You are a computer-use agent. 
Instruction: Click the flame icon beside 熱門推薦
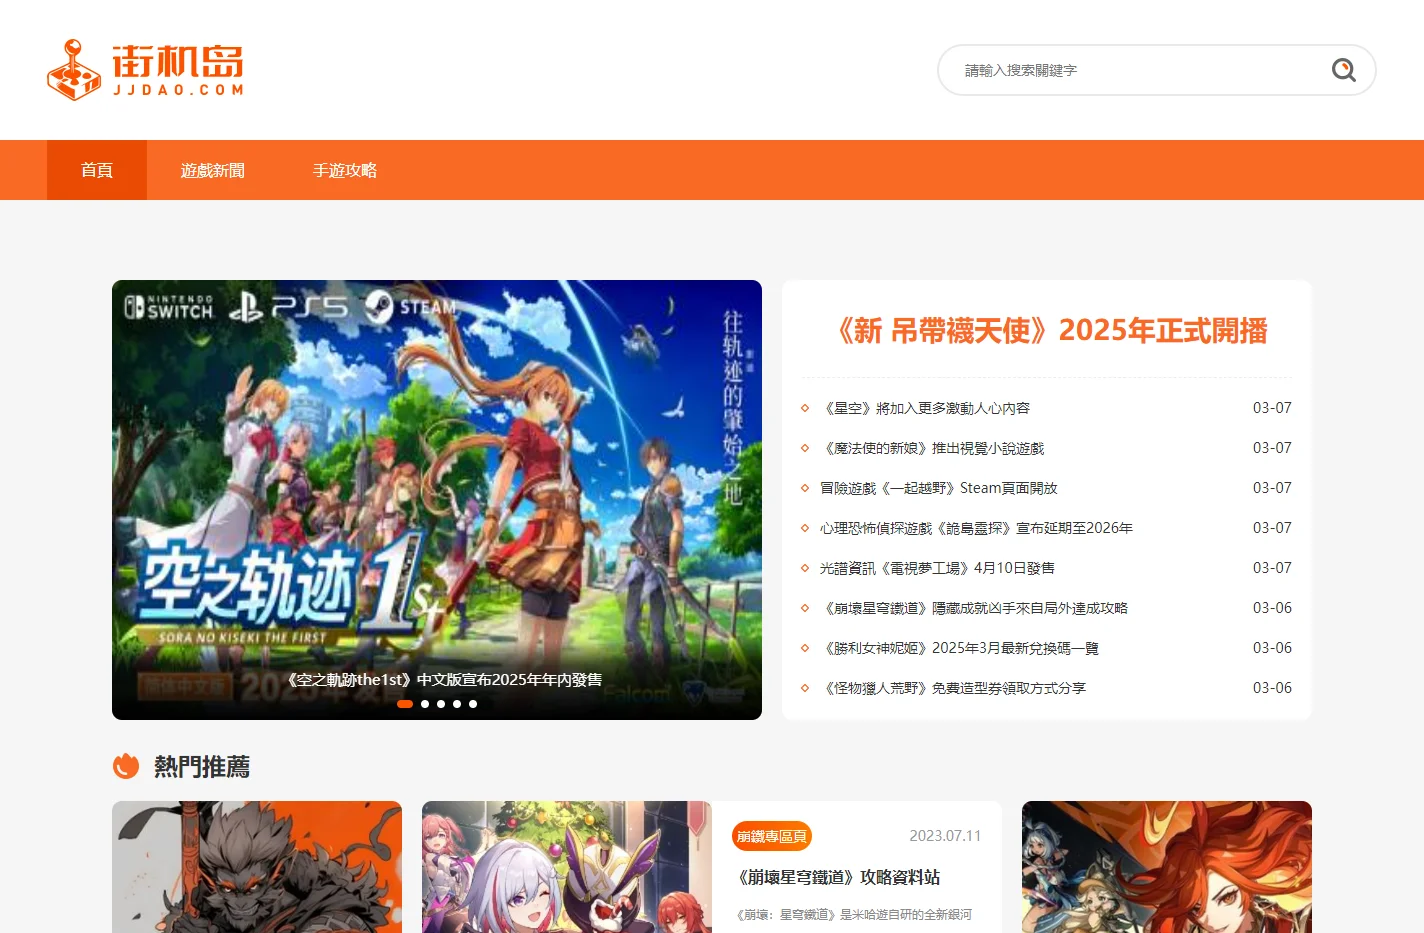click(126, 766)
